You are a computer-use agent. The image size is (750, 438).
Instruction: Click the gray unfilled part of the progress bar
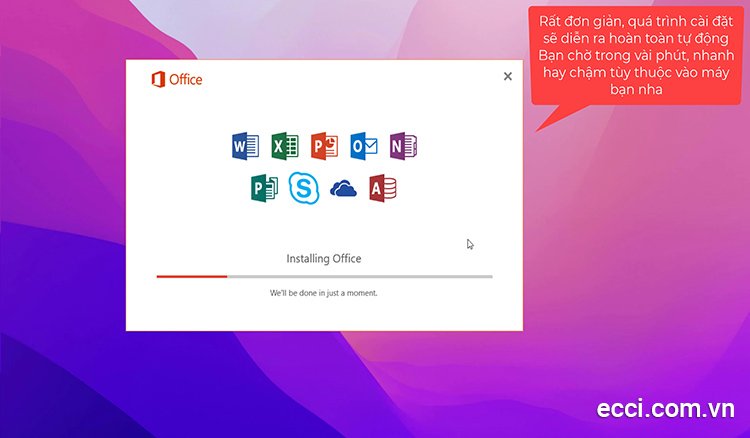coord(360,276)
